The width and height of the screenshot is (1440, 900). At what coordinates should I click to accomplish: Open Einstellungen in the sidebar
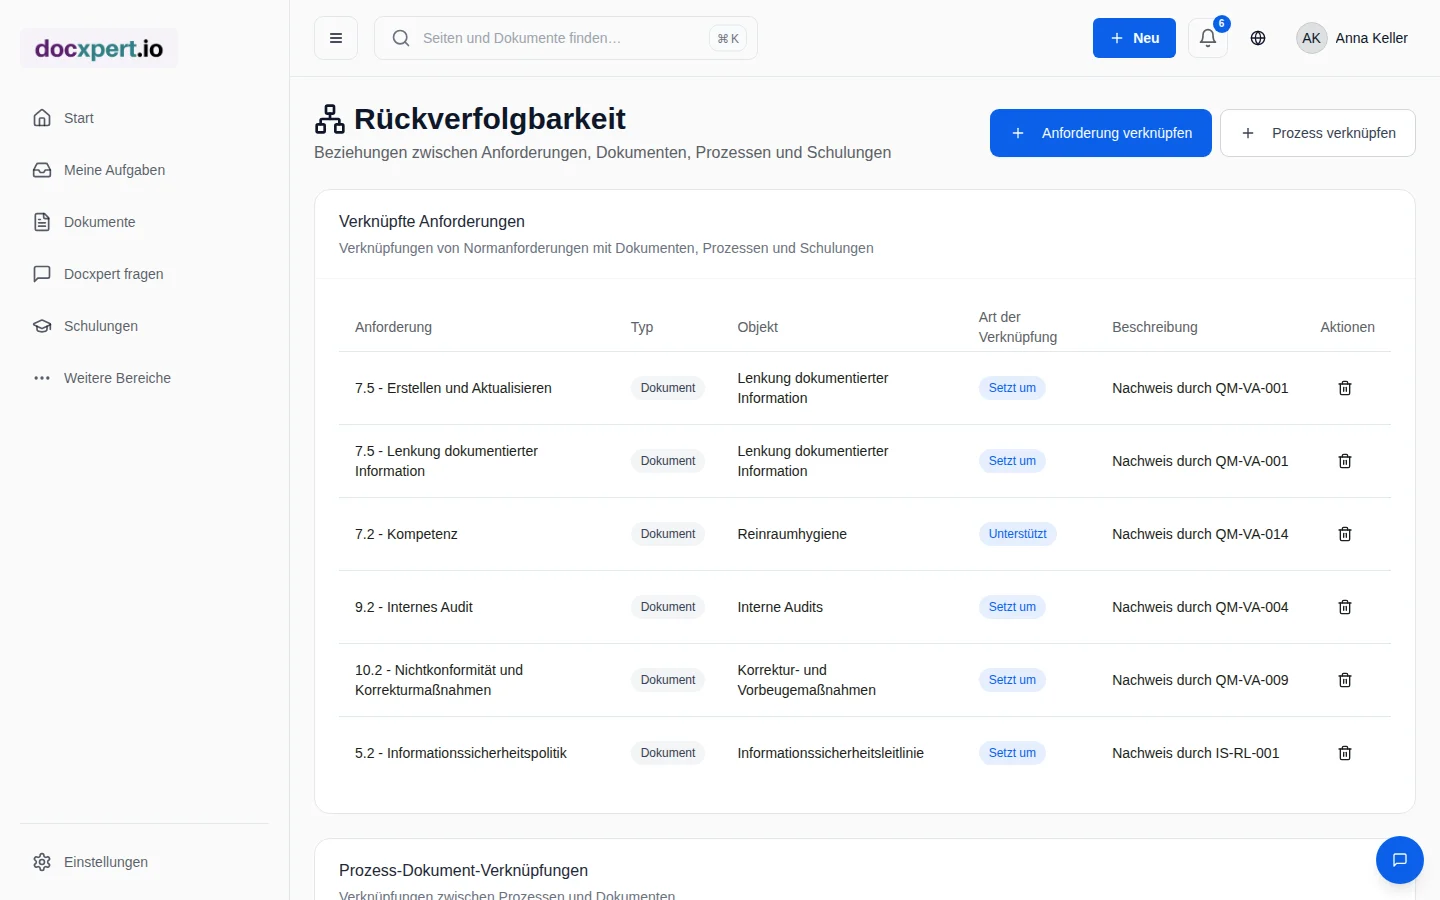tap(144, 862)
